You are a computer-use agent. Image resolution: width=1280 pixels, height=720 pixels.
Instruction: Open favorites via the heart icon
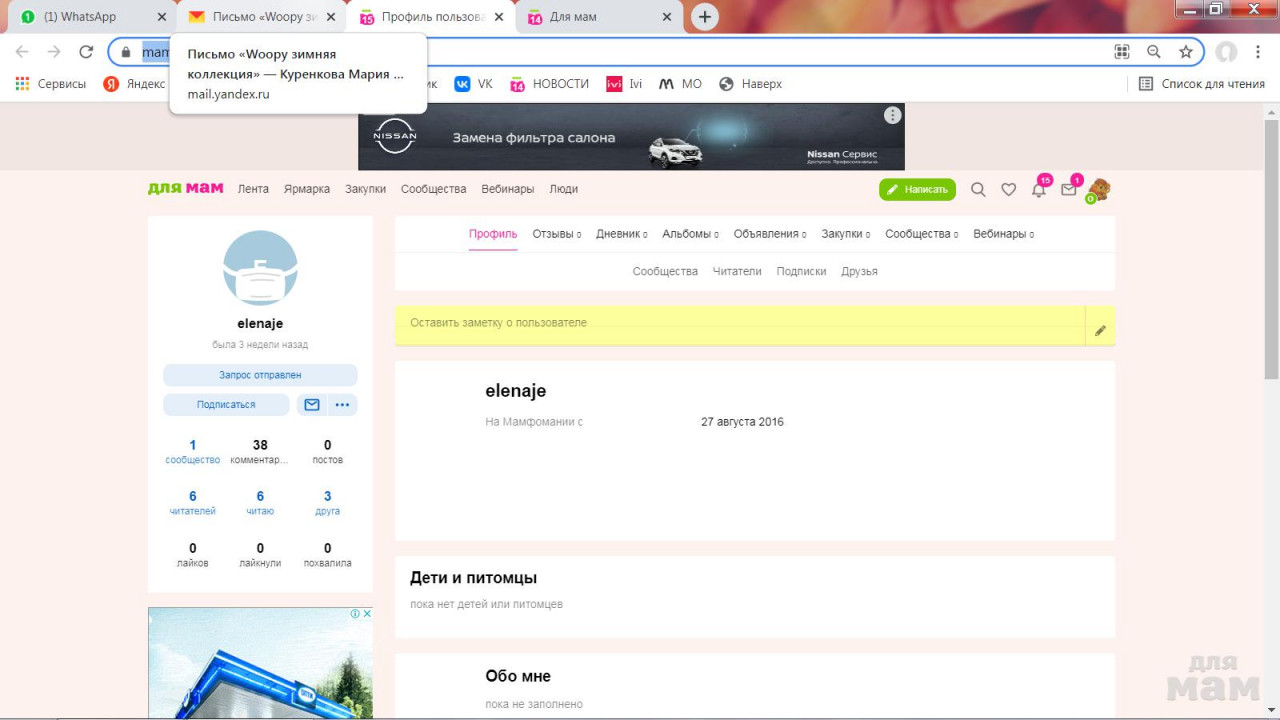pos(1008,190)
